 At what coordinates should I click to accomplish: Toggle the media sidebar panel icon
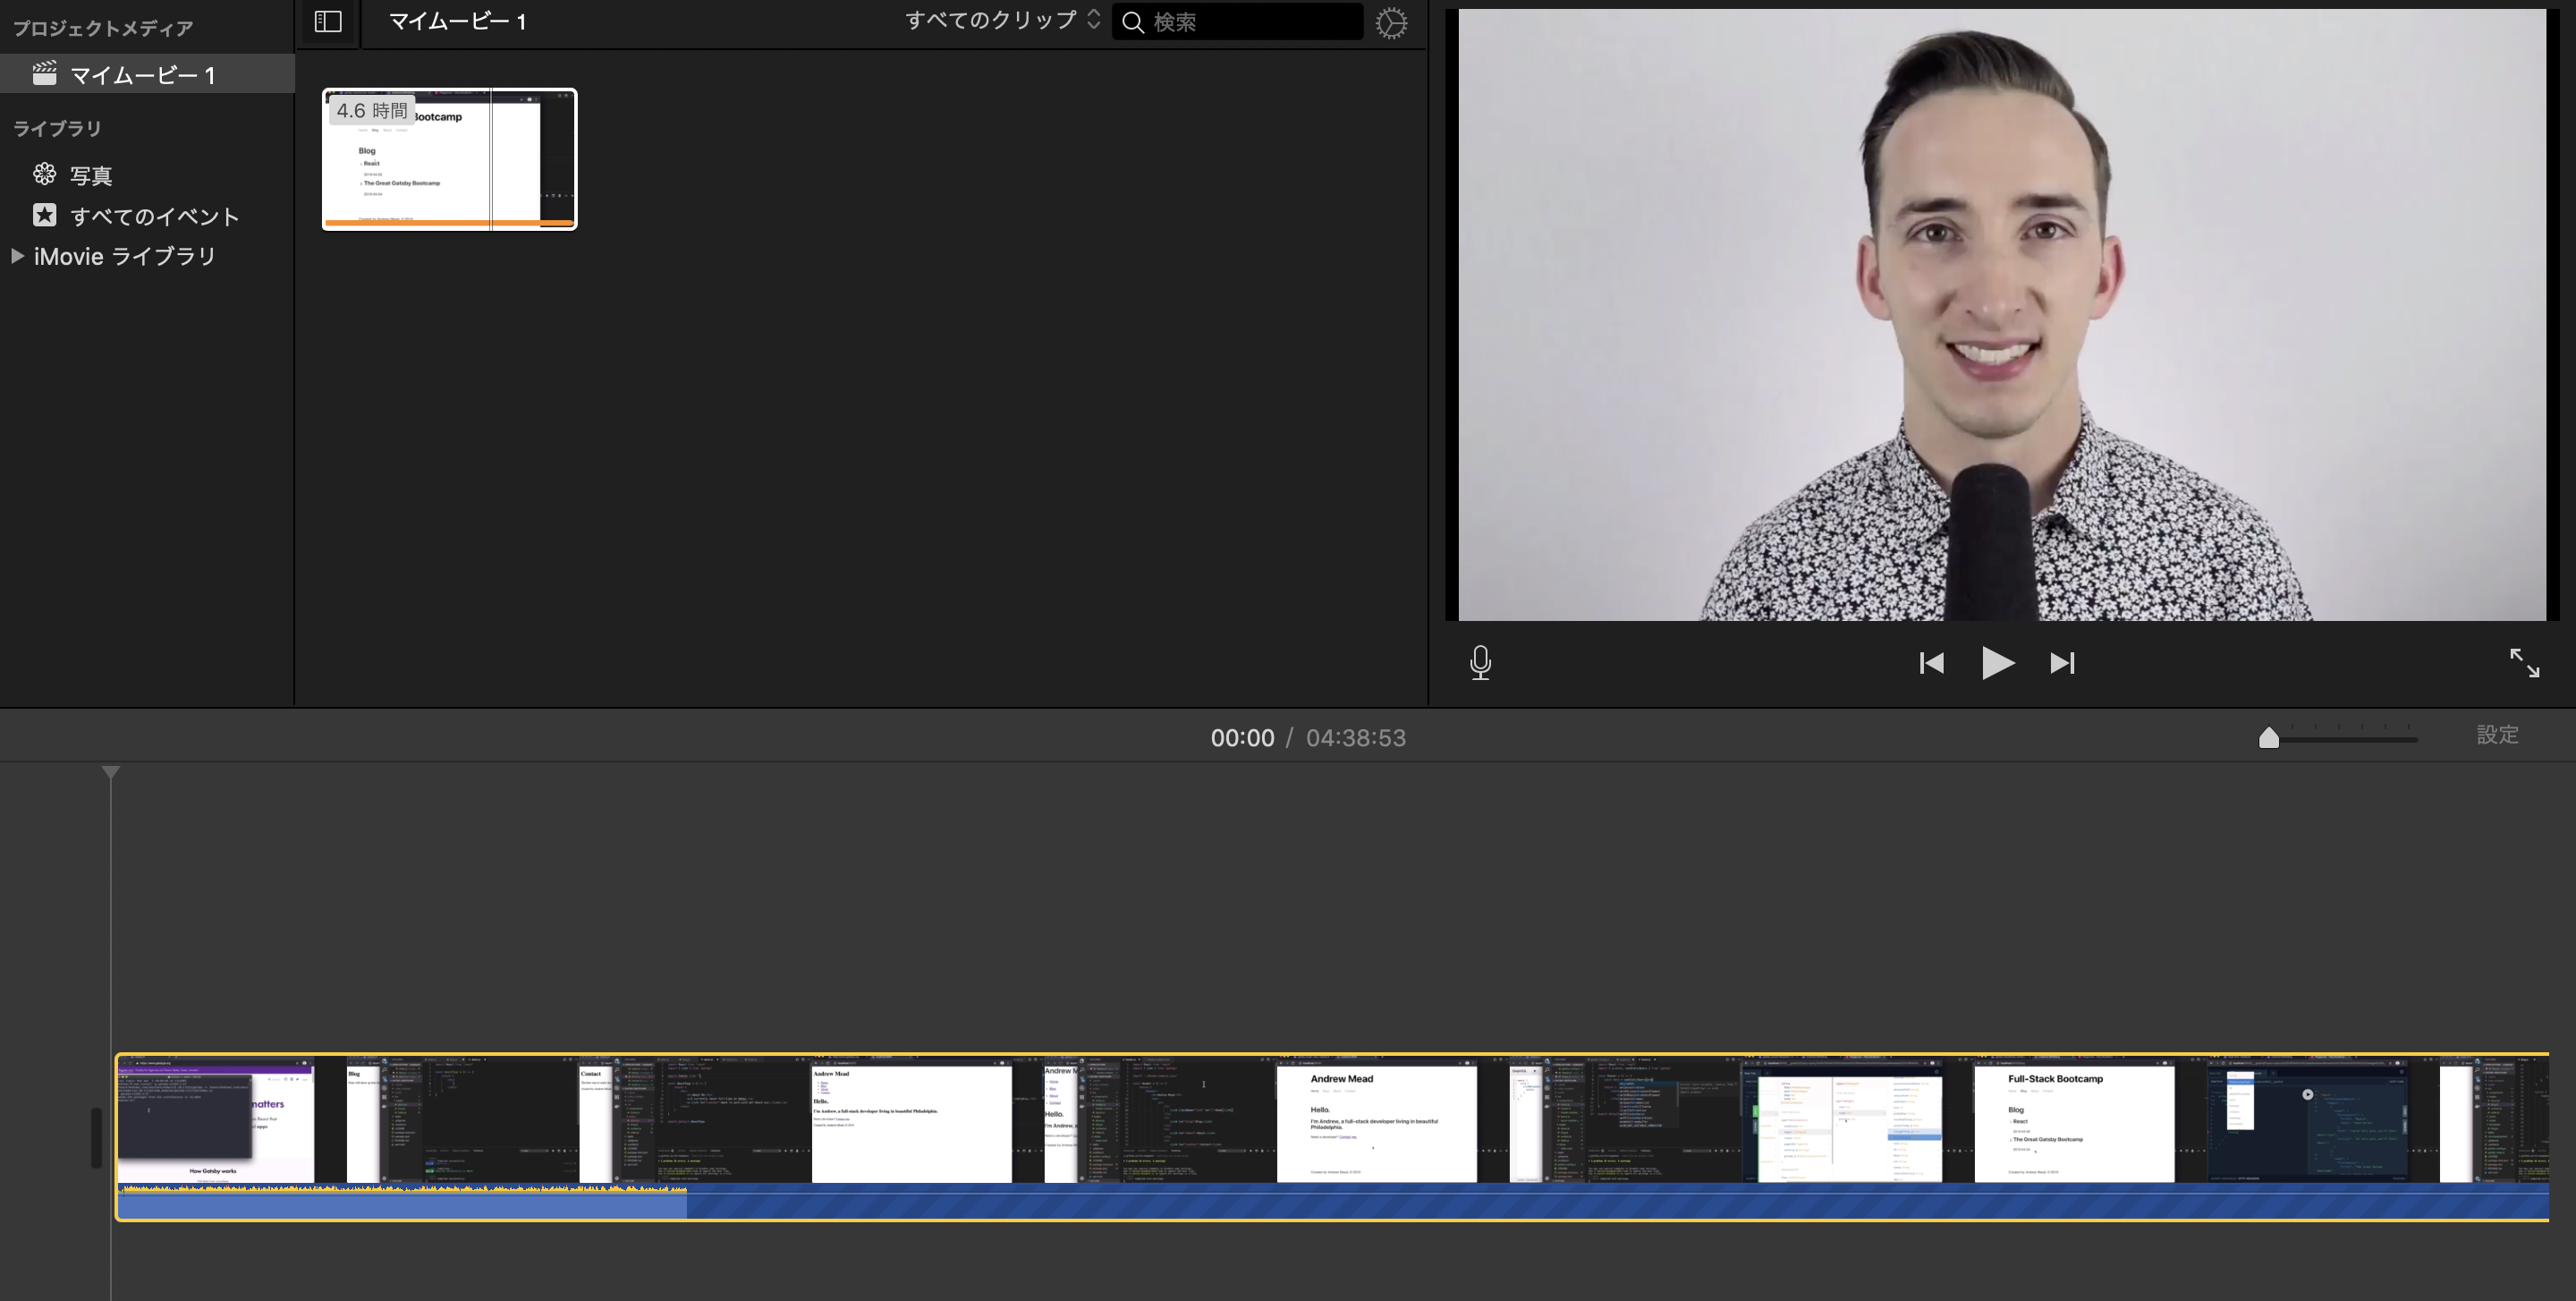[328, 22]
